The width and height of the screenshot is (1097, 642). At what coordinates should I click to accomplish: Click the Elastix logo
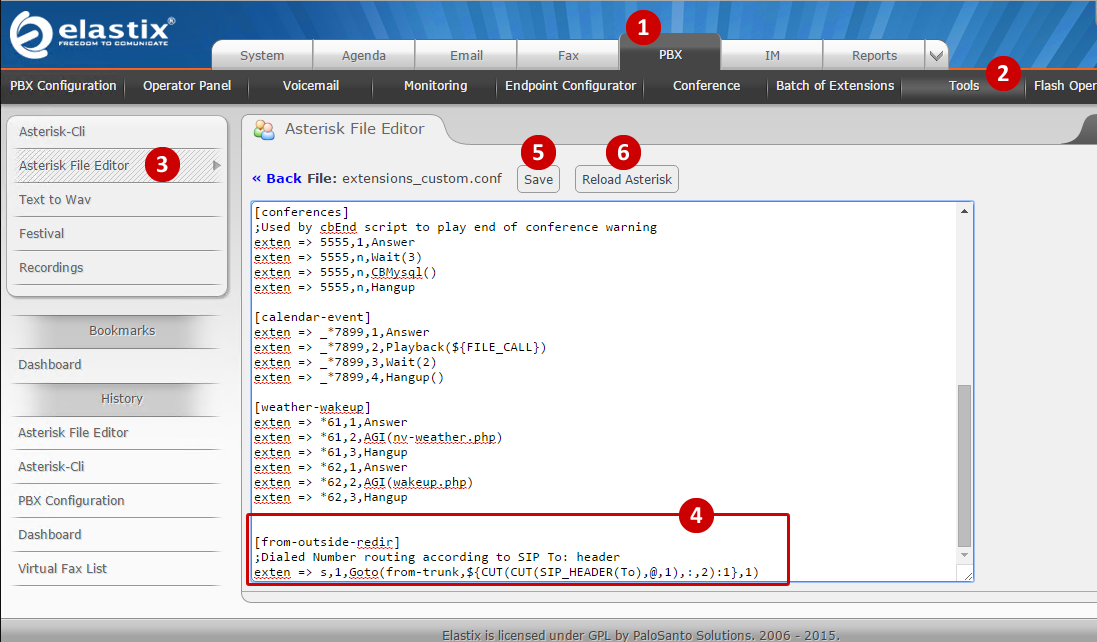(92, 34)
